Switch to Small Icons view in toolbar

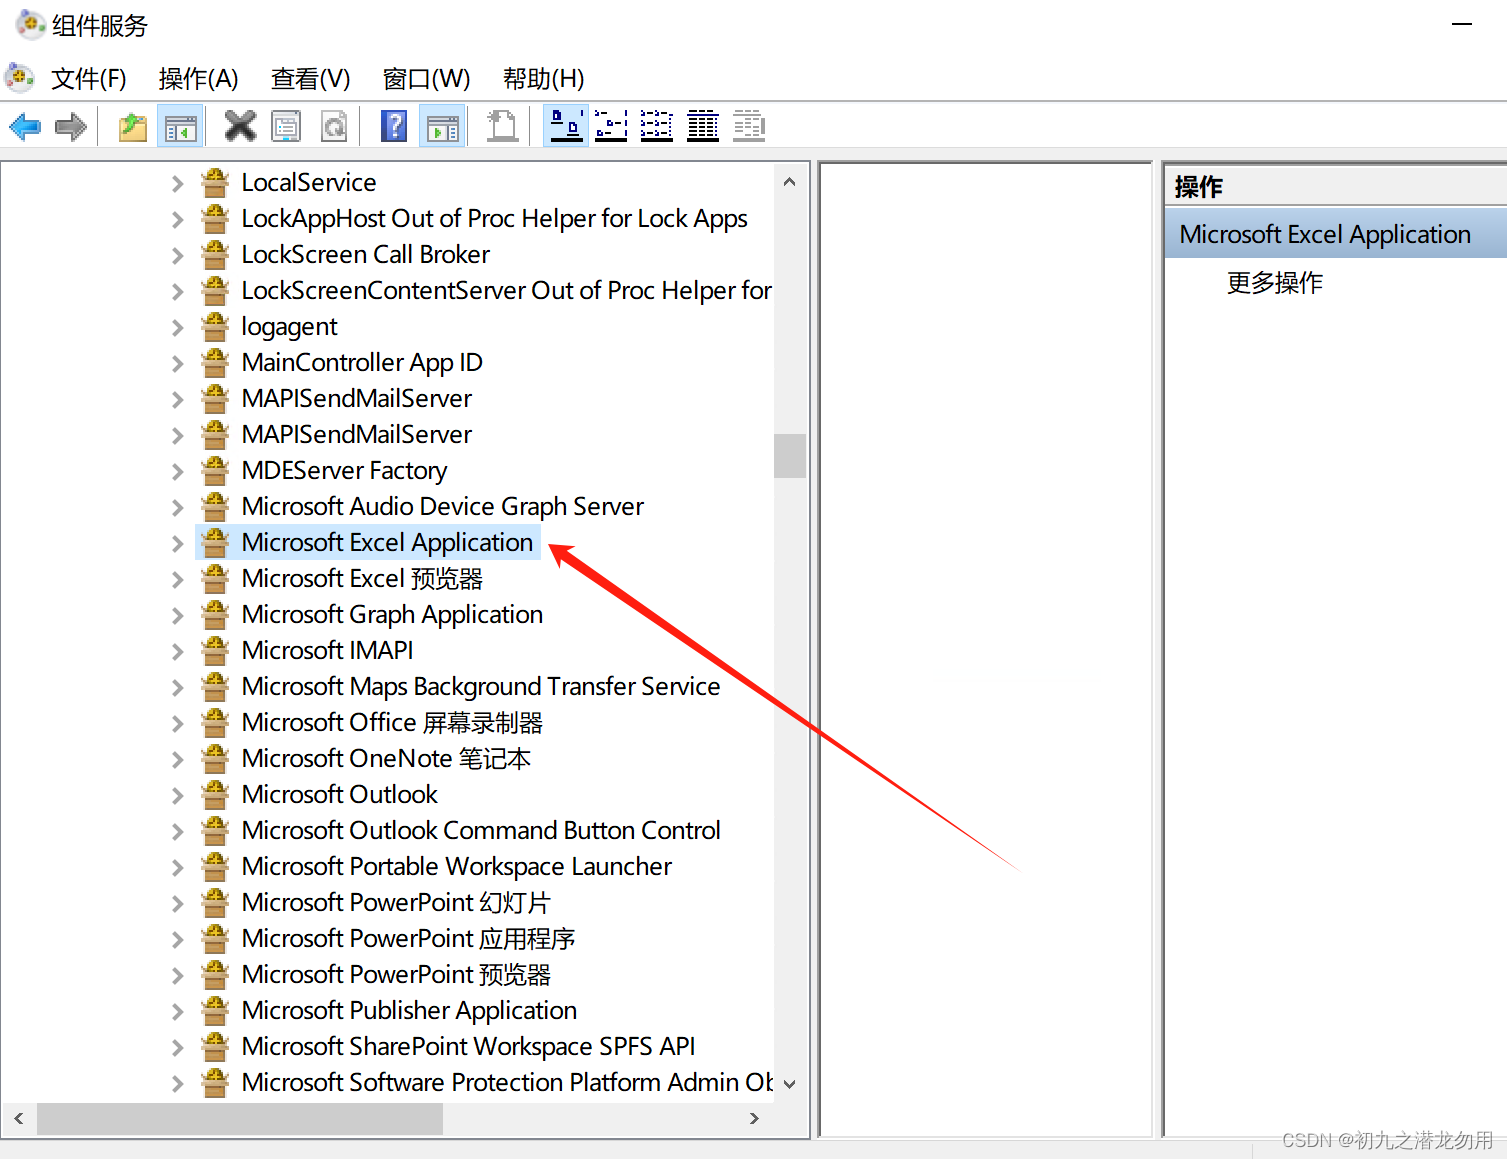pyautogui.click(x=611, y=126)
